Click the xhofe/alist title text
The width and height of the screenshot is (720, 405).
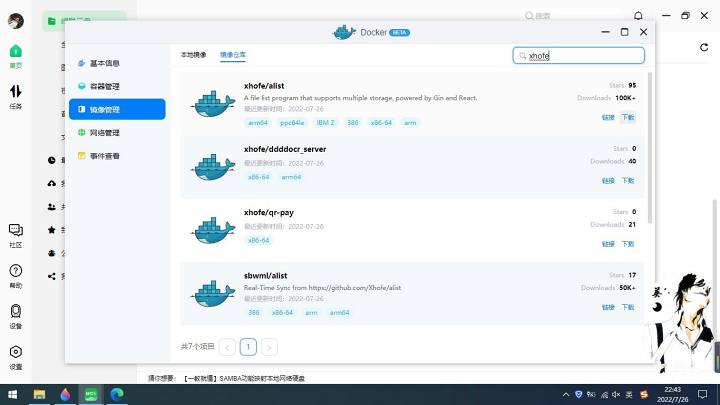tap(264, 86)
